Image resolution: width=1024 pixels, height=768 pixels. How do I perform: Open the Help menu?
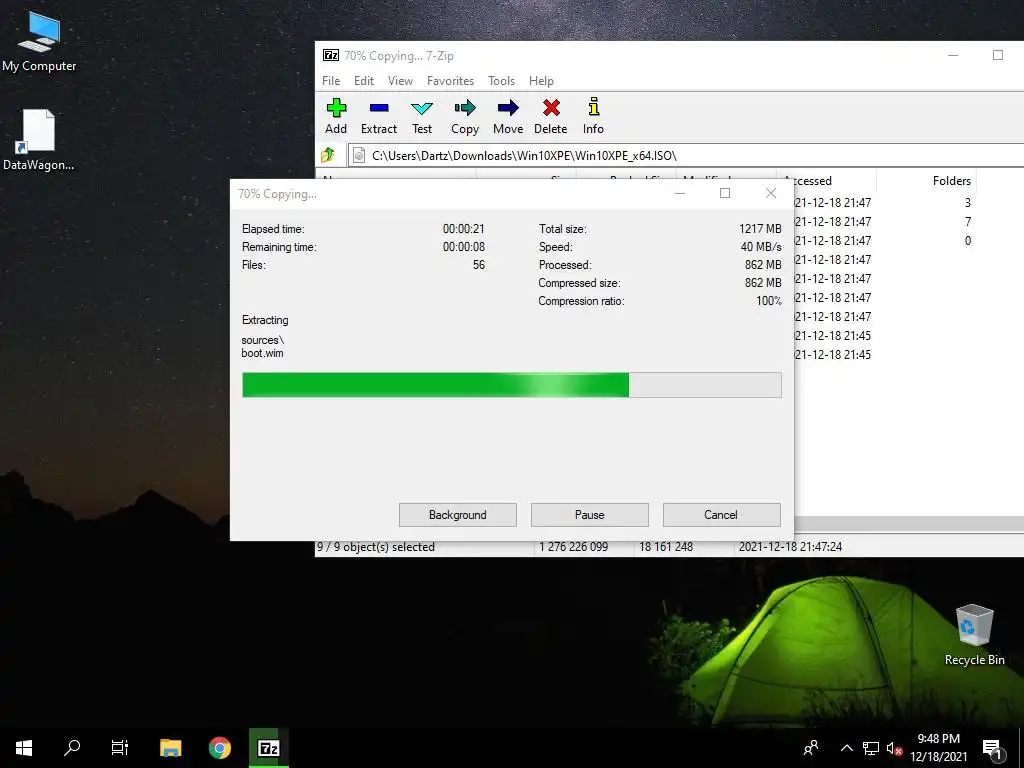point(541,81)
